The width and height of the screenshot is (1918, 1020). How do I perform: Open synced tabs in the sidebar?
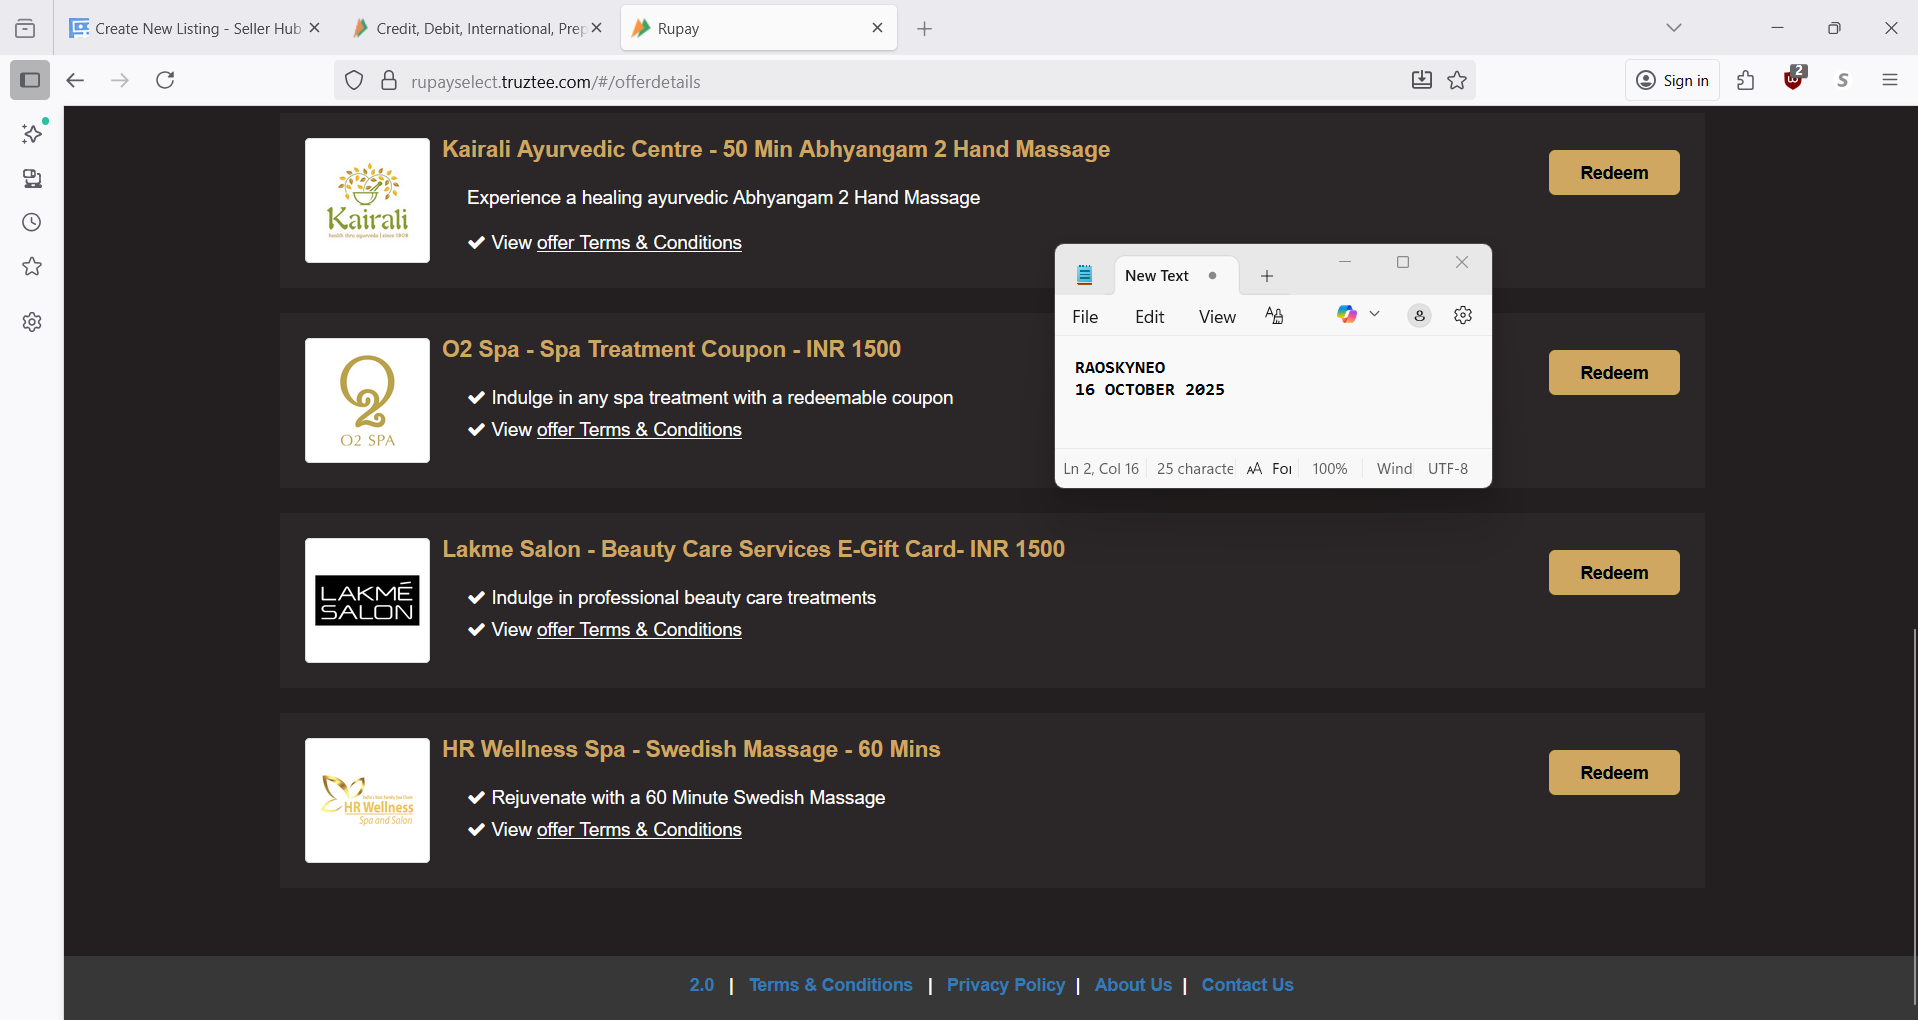32,178
